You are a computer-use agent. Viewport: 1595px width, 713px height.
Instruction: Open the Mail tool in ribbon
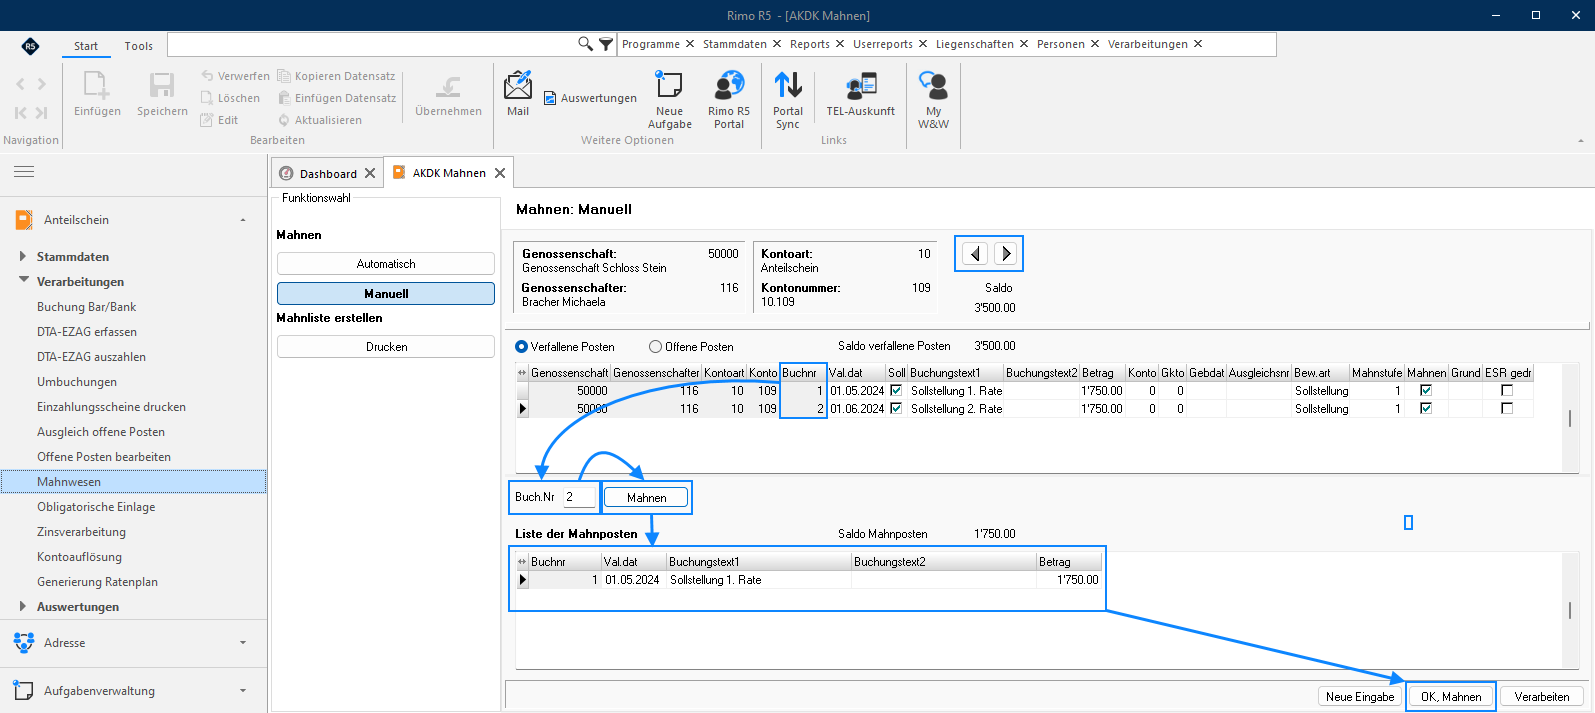click(x=518, y=94)
